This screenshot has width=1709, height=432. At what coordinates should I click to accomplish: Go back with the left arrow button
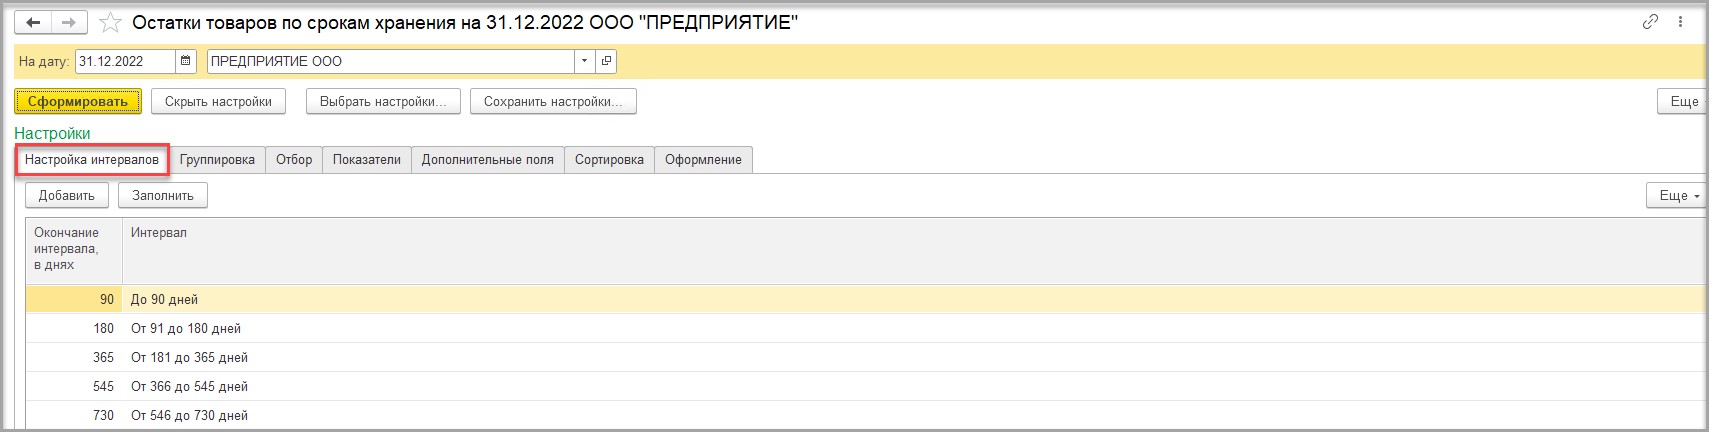pyautogui.click(x=33, y=22)
